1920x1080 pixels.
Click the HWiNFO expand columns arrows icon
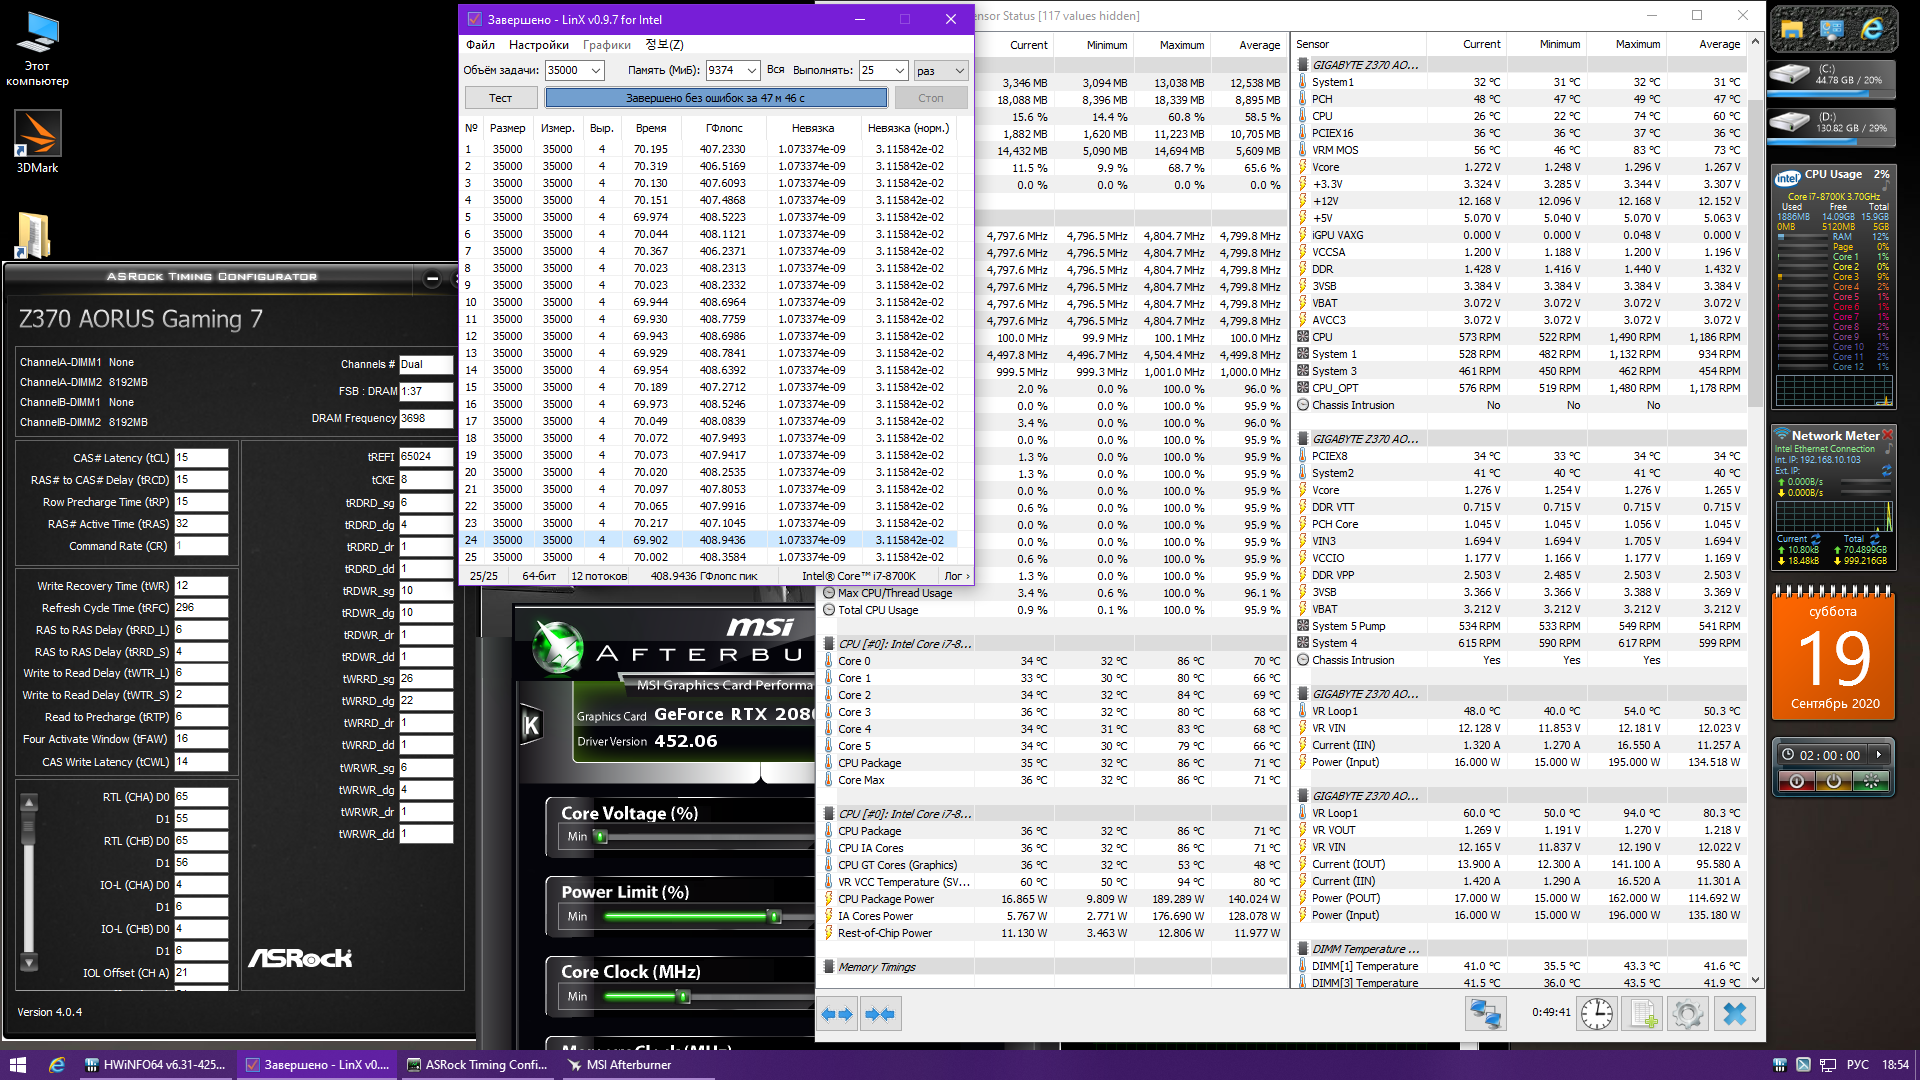(837, 1014)
